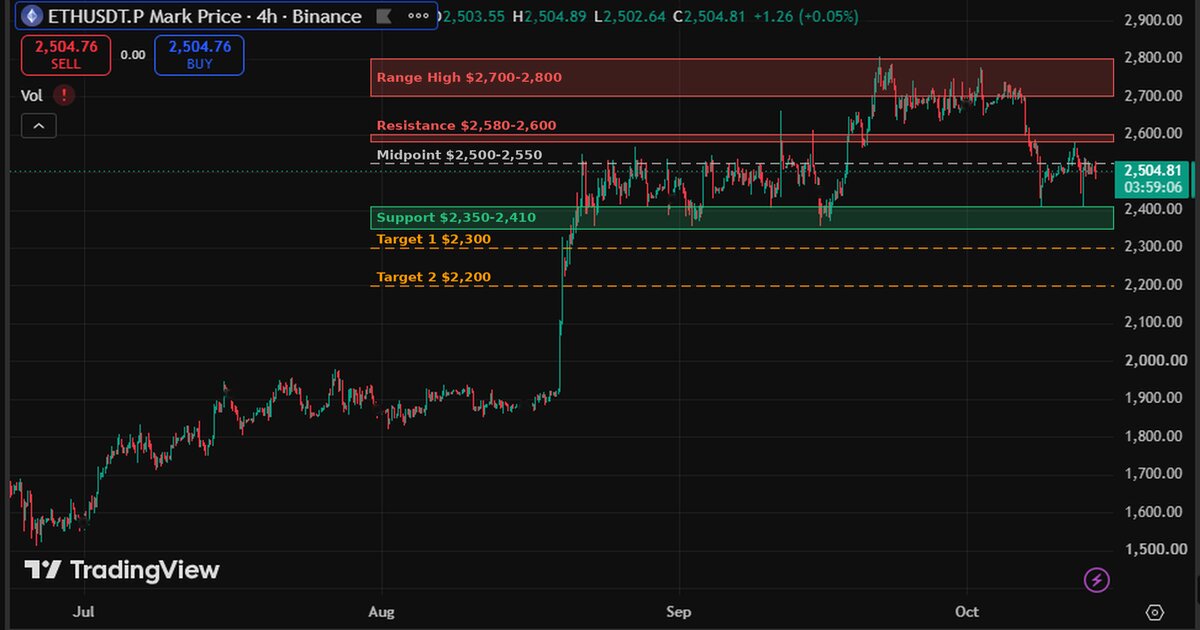Select the Support $2,350-2,410 zone
Screen dimensions: 1200x630
pos(741,217)
